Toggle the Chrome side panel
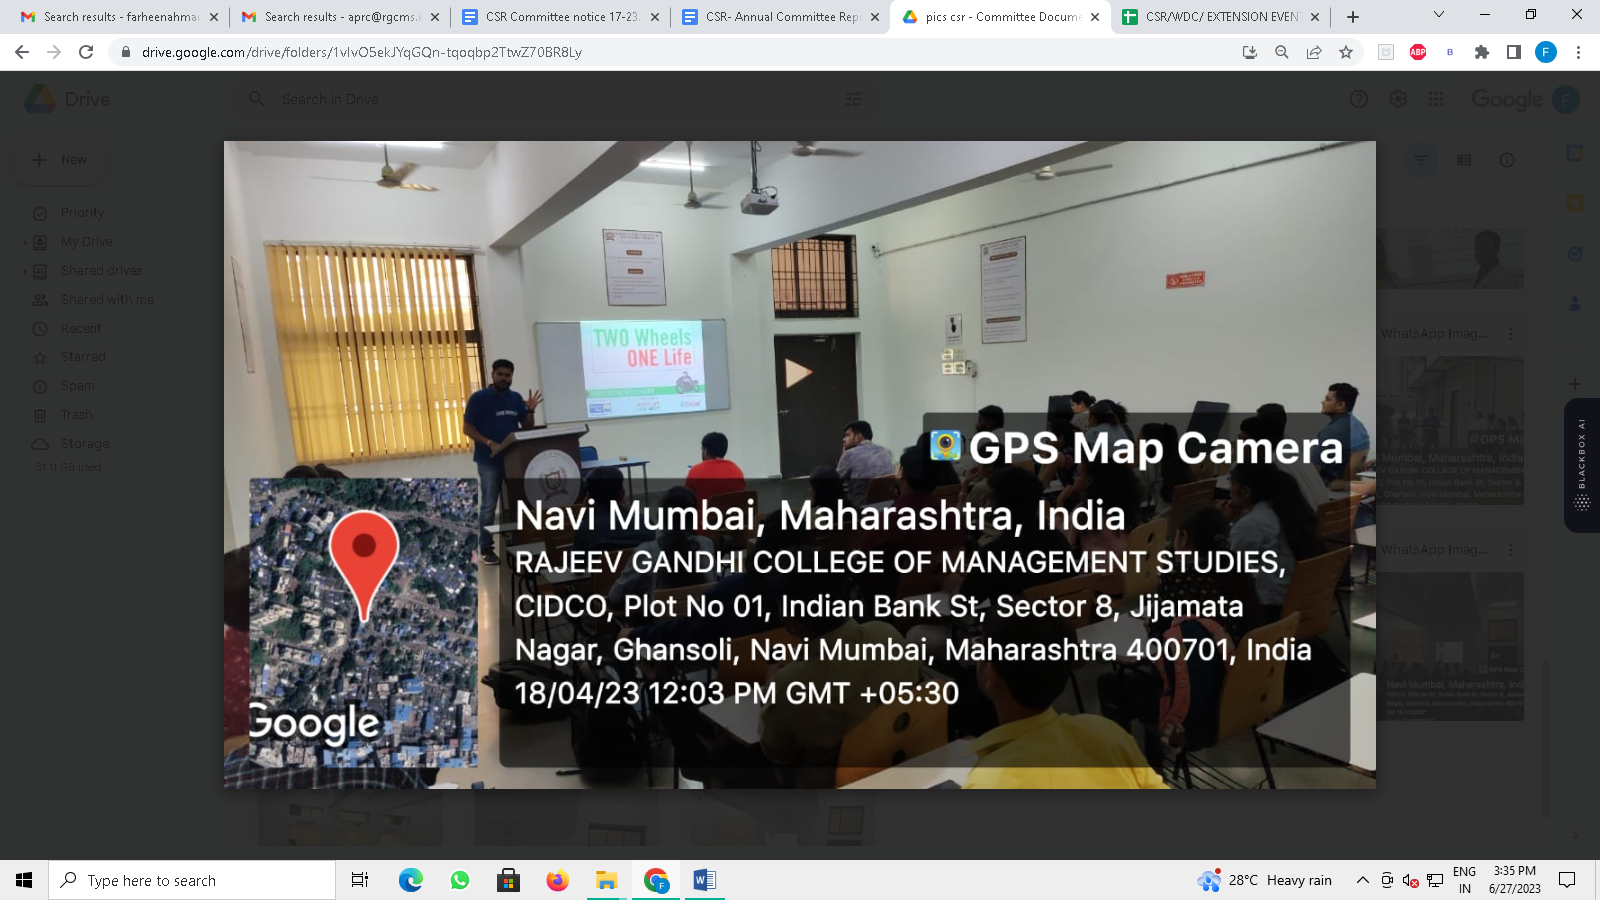 click(x=1514, y=52)
